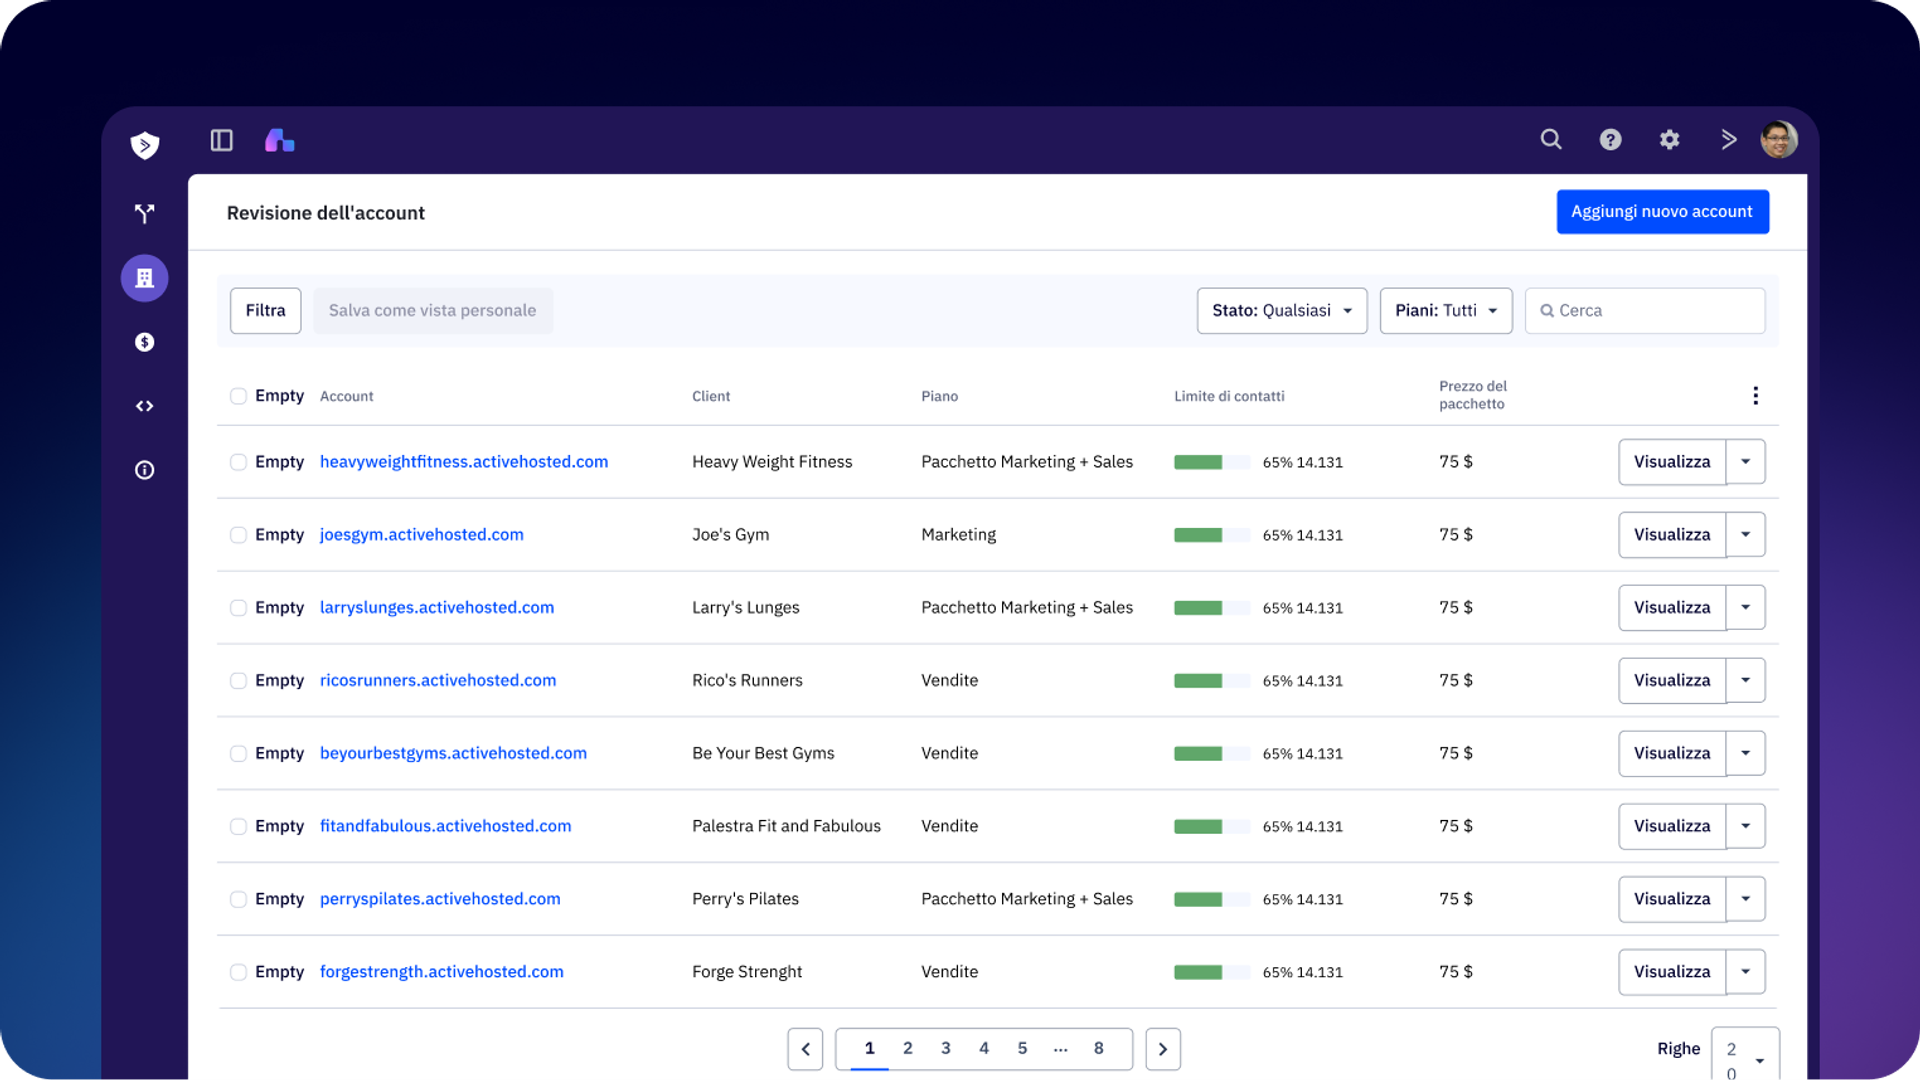Expand the Stato: Qualsiasi dropdown
The image size is (1920, 1080).
click(1282, 311)
